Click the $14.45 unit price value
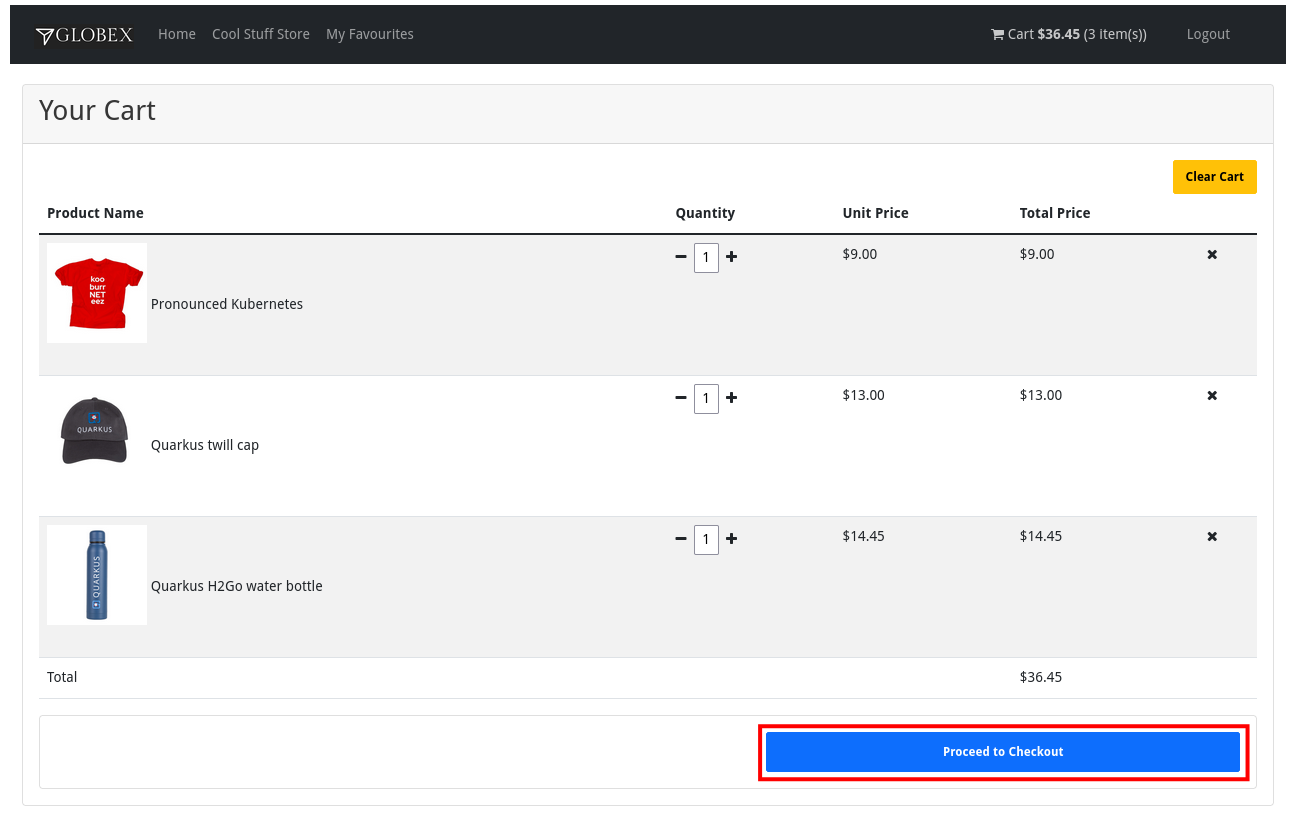This screenshot has width=1300, height=828. point(864,536)
